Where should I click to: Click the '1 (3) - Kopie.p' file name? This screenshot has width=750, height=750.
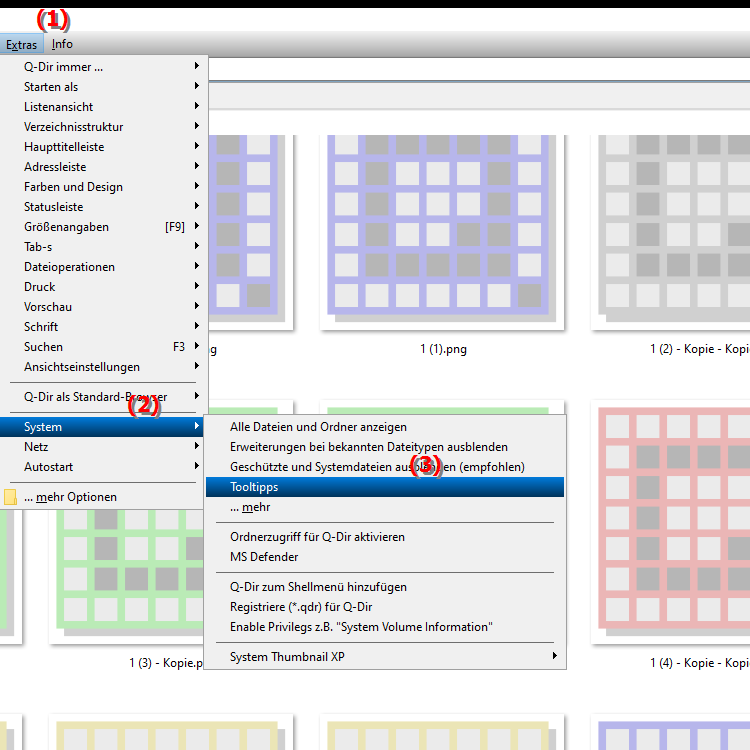click(x=166, y=663)
